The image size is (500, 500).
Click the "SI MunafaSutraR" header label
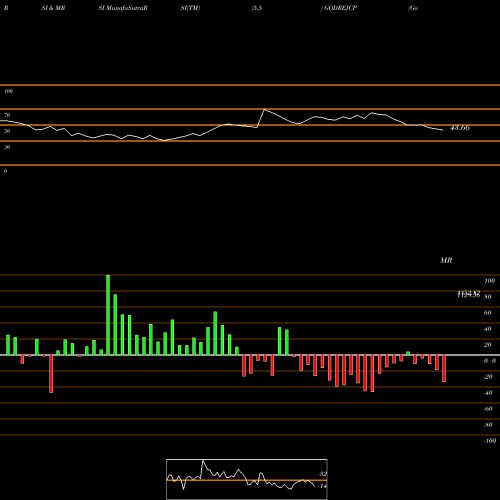pos(123,8)
